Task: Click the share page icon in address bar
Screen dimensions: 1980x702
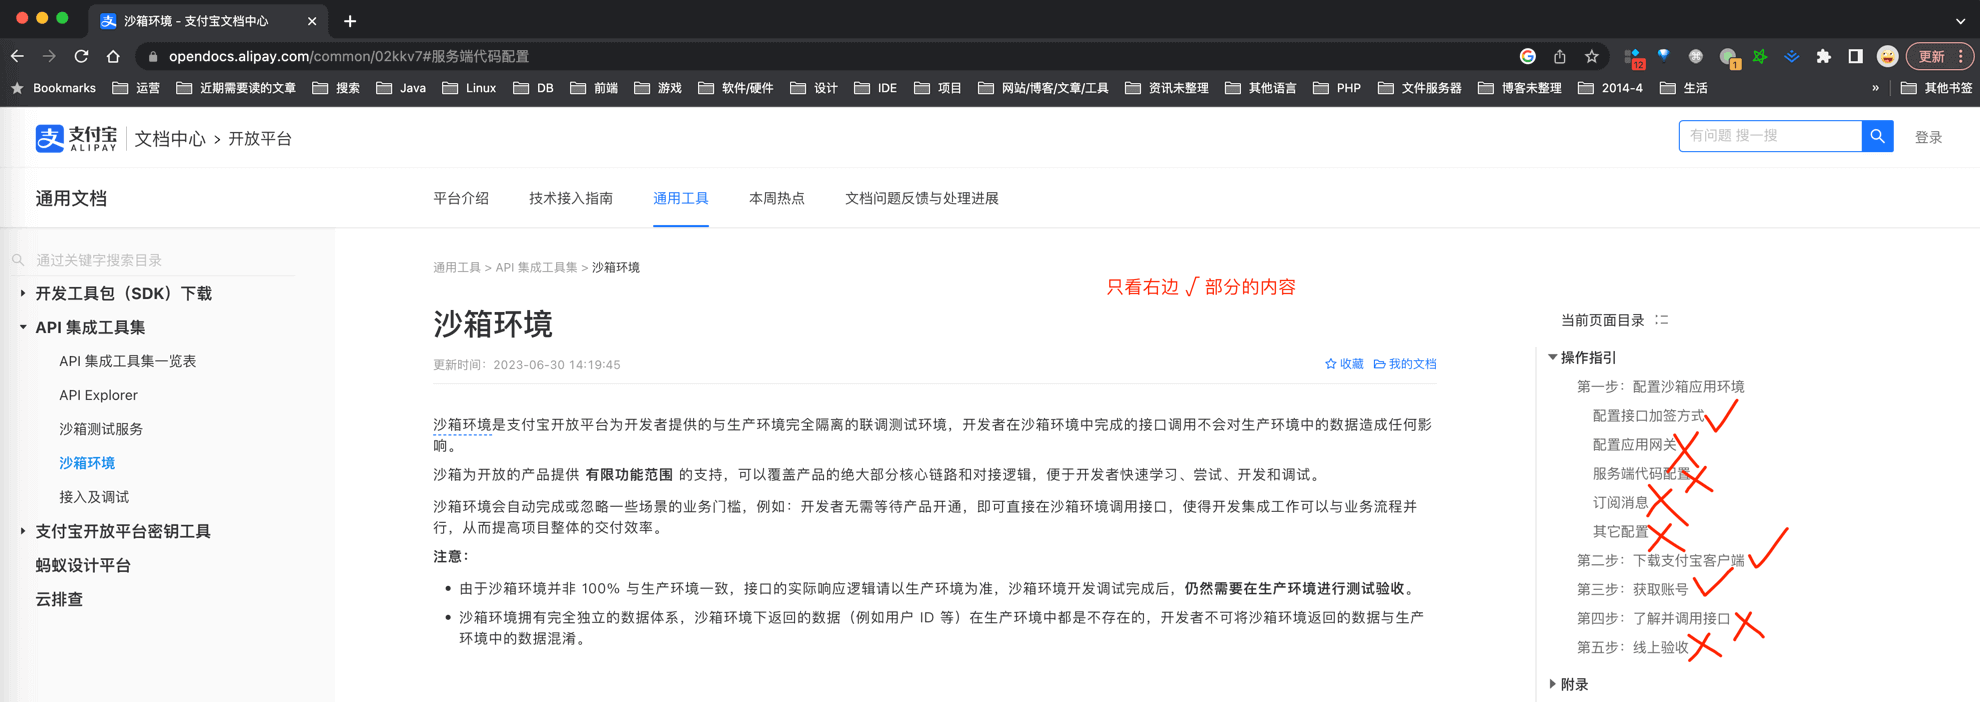Action: (x=1559, y=56)
